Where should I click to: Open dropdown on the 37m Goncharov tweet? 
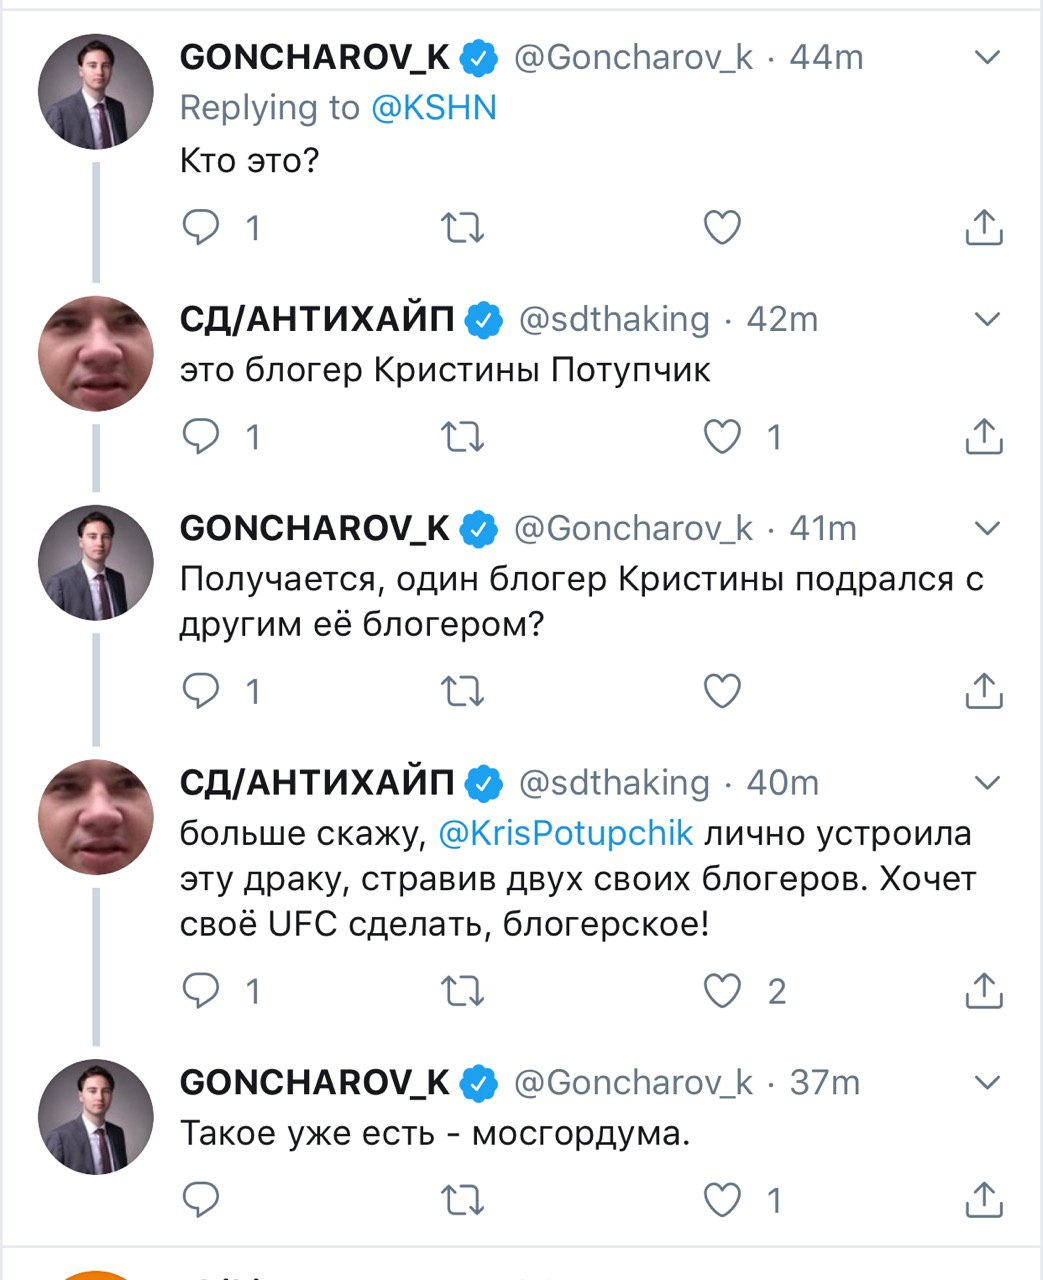987,1082
